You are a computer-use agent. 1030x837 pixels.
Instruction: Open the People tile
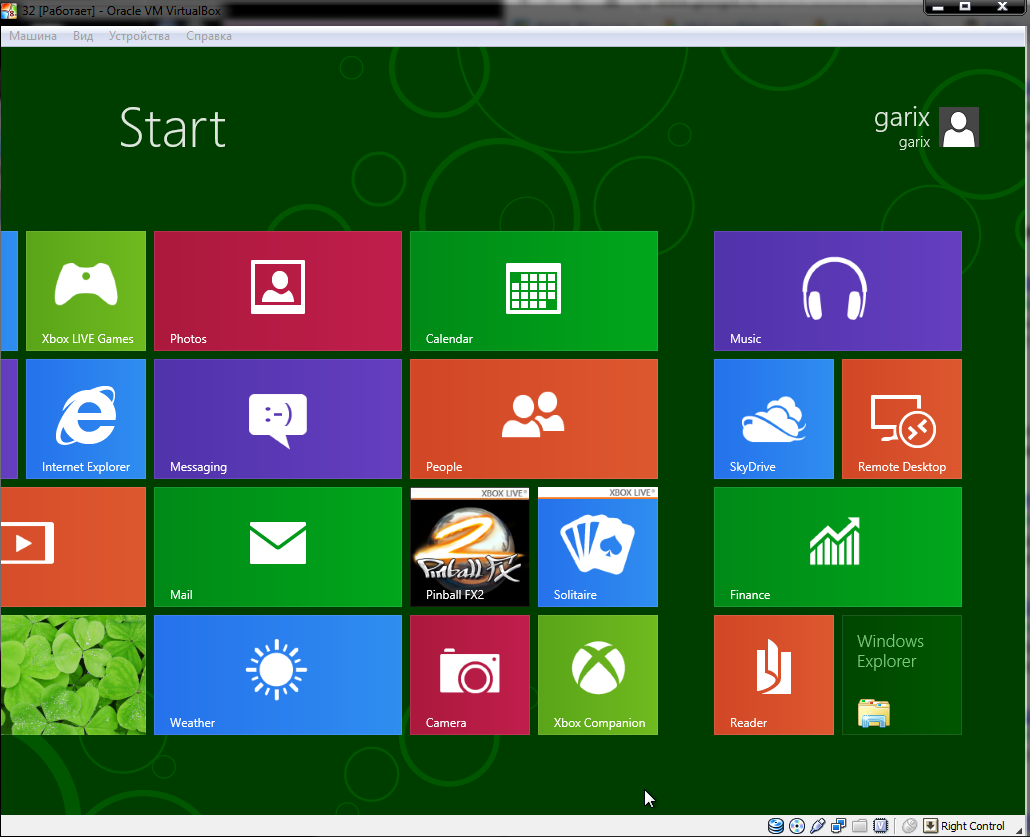(533, 418)
